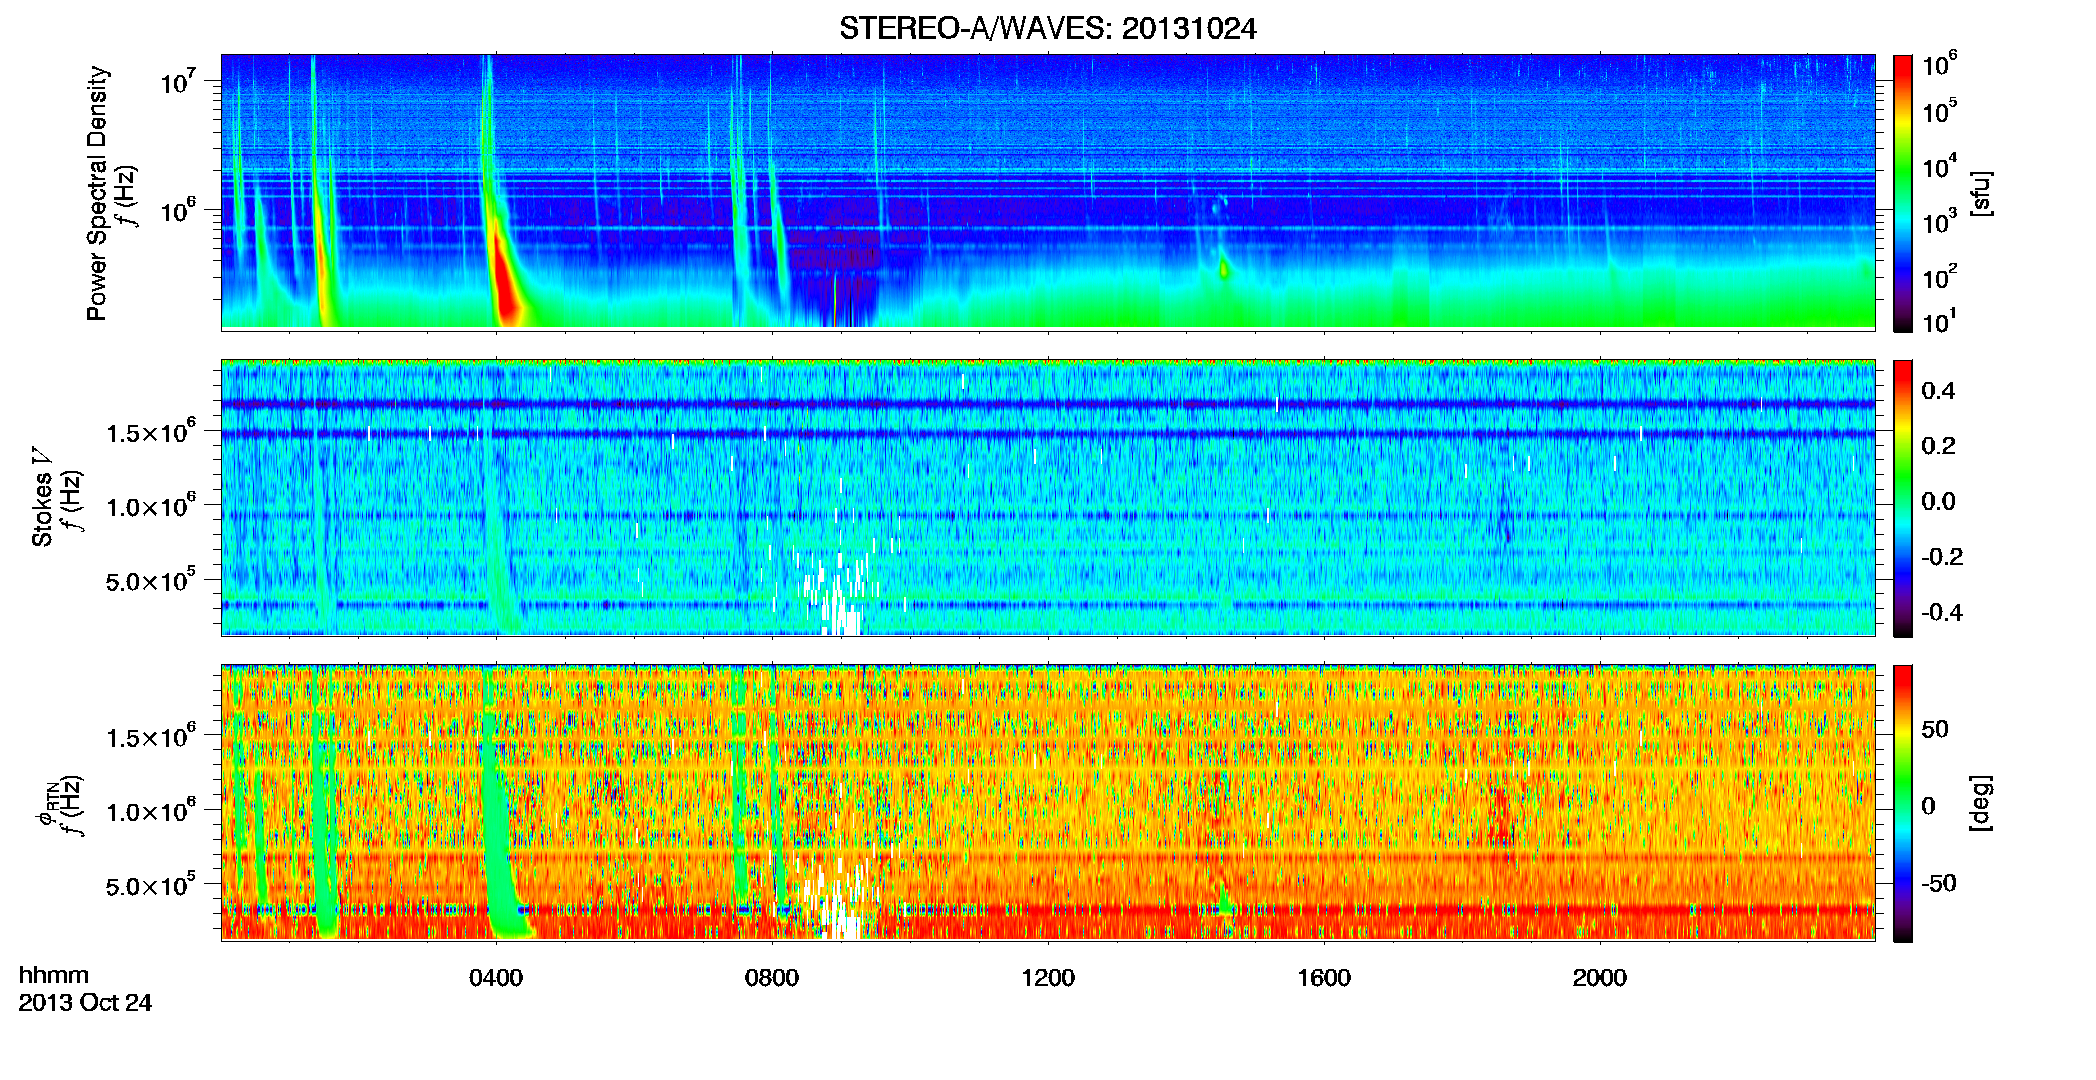
Task: Click the Power Spectral Density spectrogram panel
Action: pos(1048,192)
